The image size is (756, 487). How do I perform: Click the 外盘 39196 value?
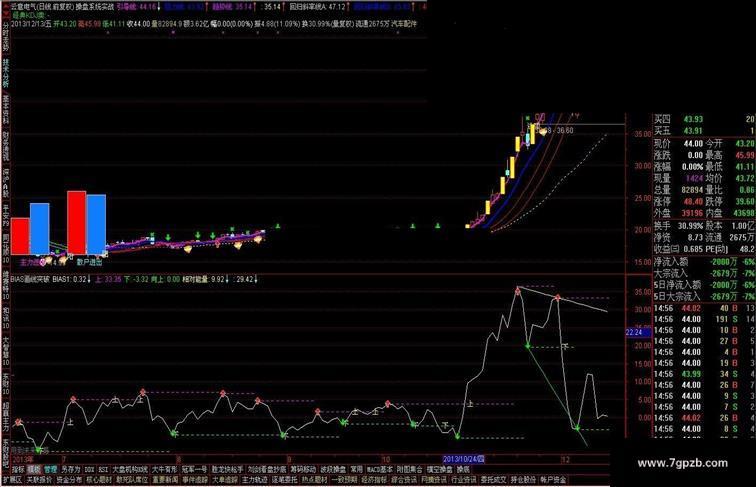(692, 213)
